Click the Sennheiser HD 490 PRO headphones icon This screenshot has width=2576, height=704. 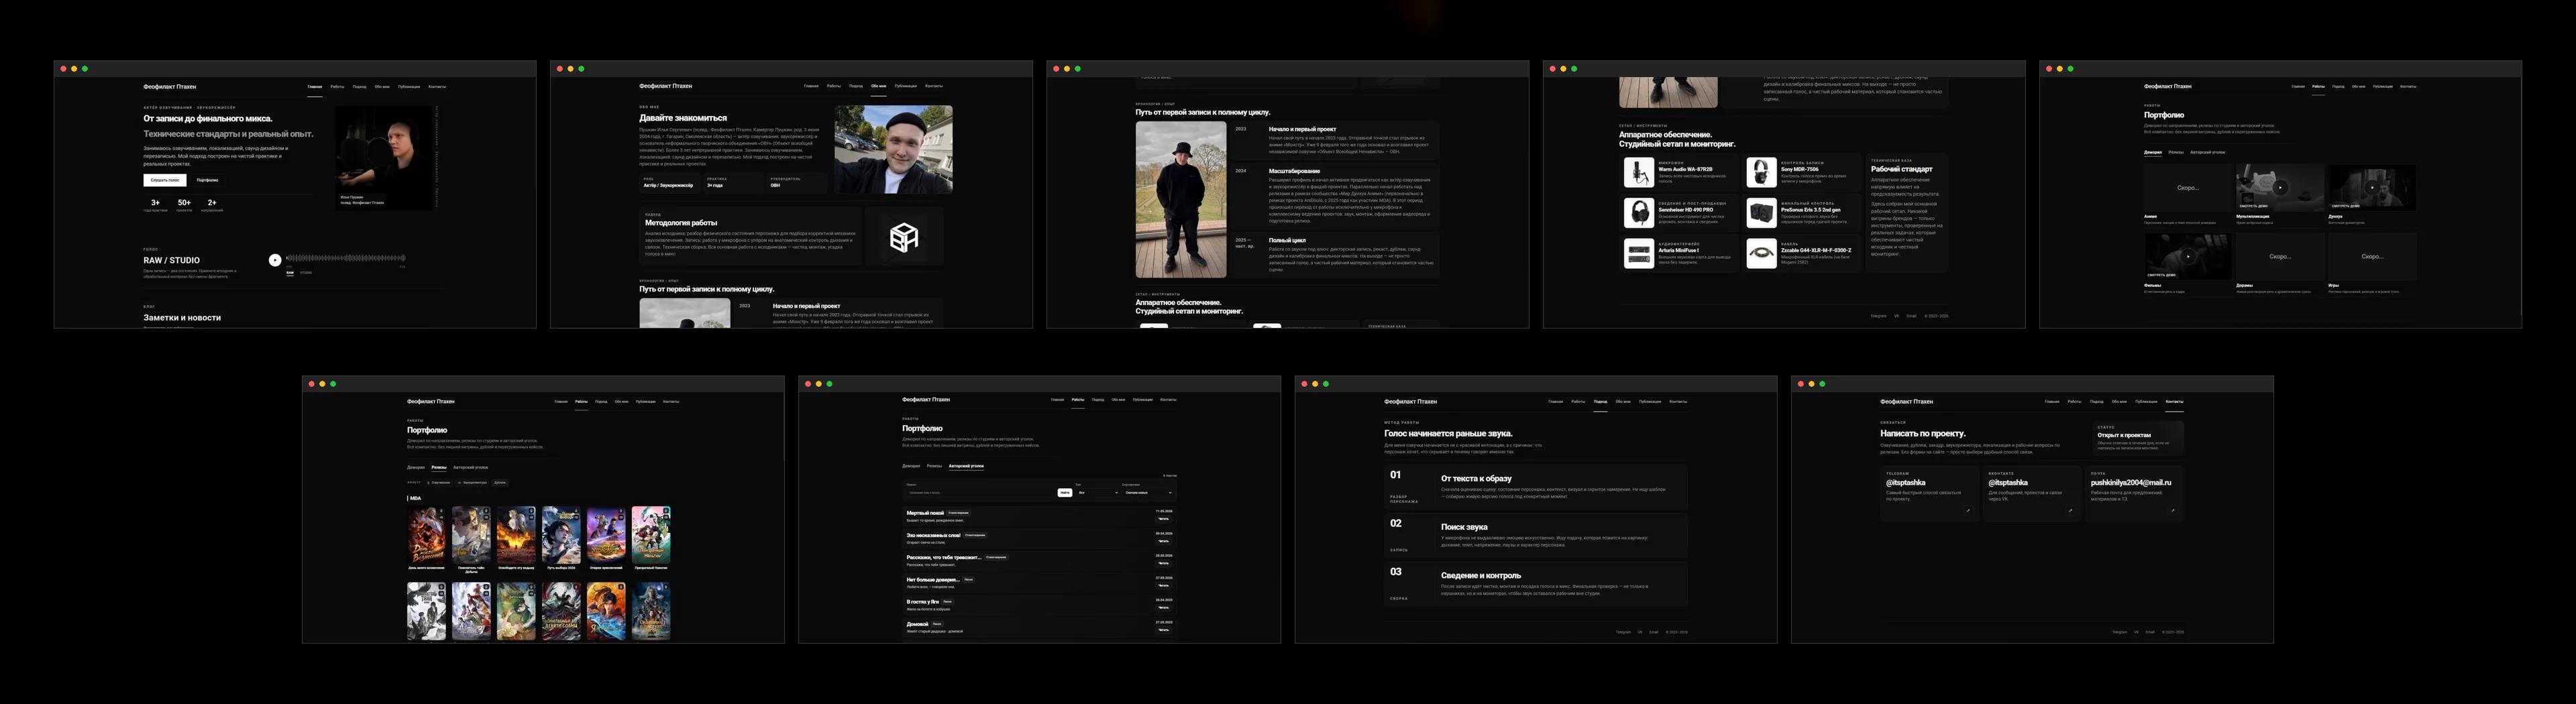[1638, 213]
